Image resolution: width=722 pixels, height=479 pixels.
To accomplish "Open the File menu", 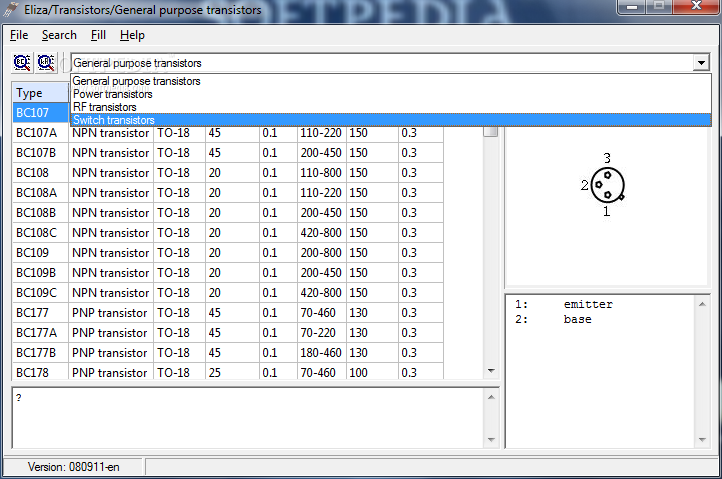I will tap(19, 35).
